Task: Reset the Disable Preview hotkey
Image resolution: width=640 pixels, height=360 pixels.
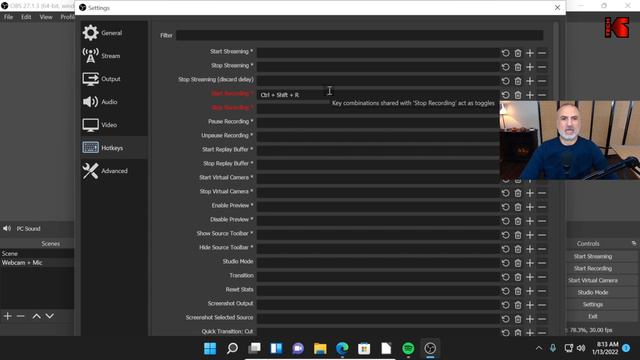Action: pyautogui.click(x=505, y=221)
